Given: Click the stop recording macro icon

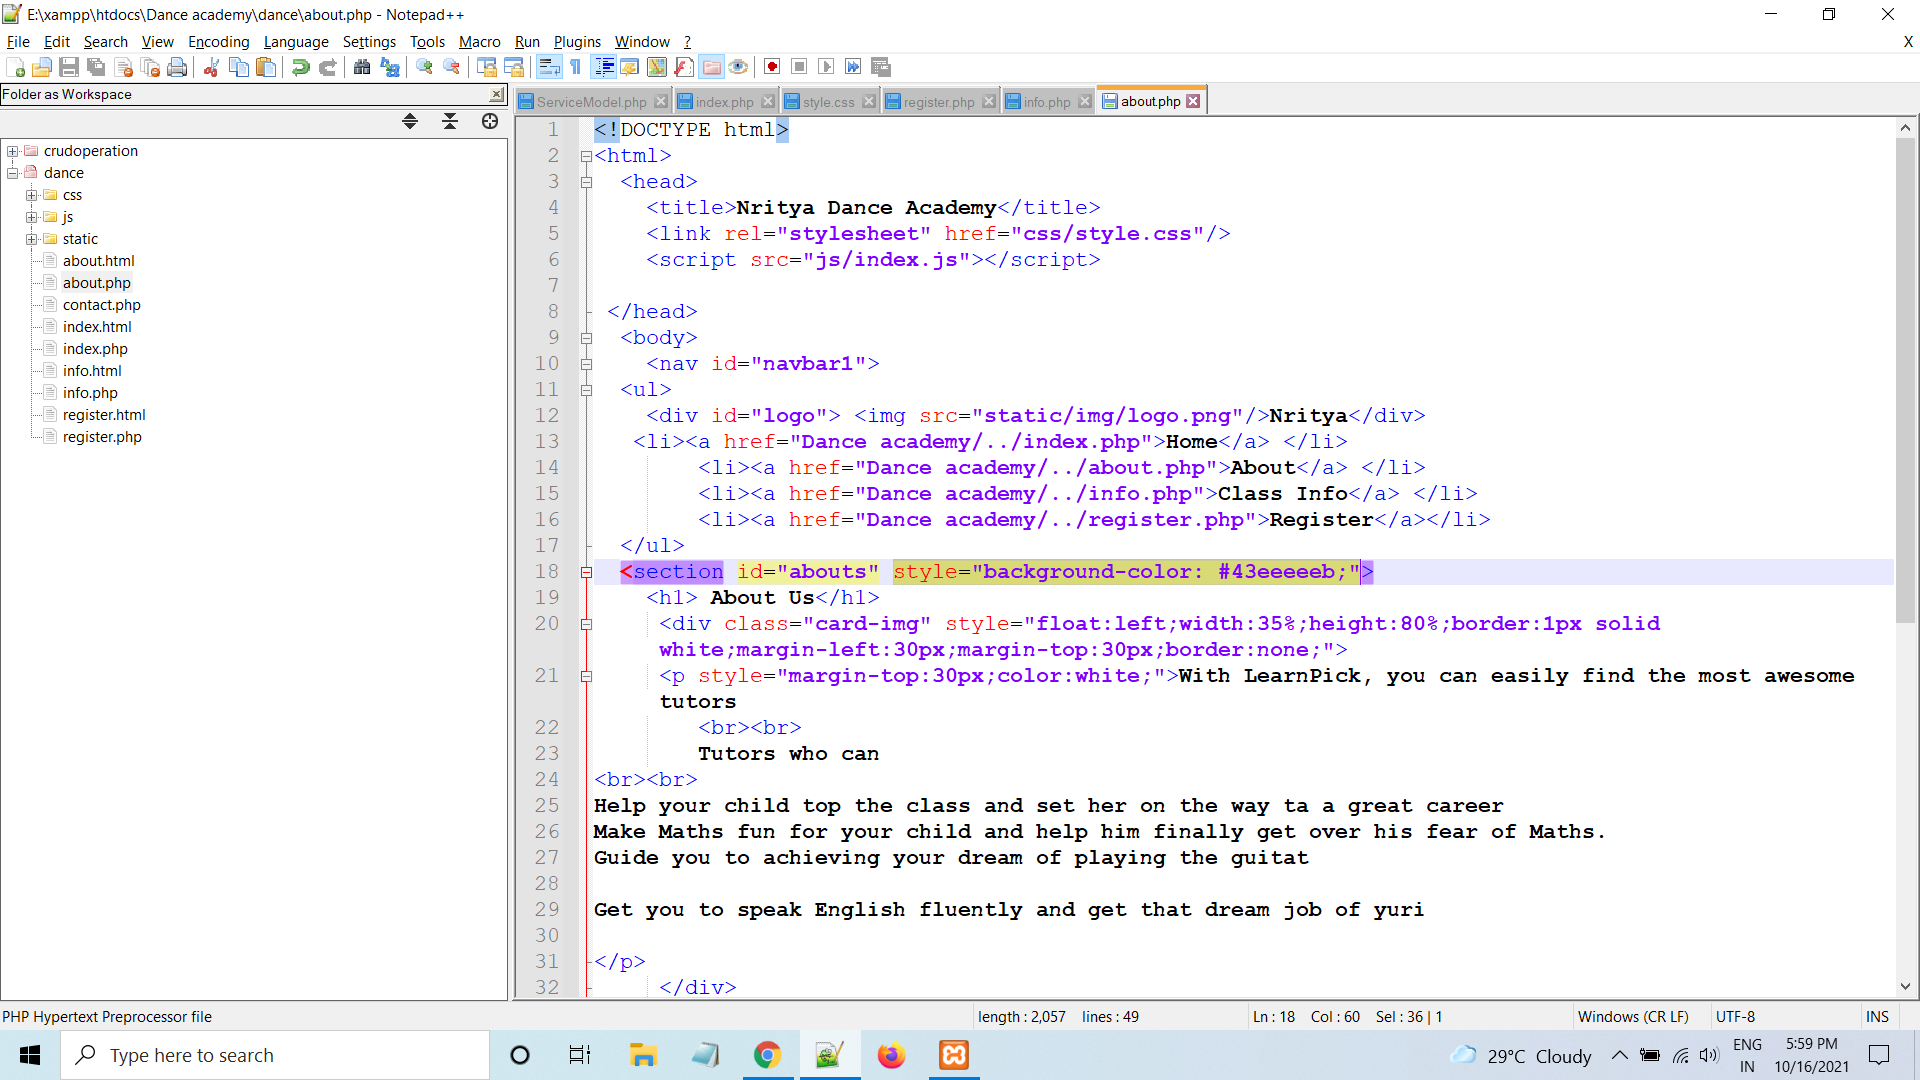Looking at the screenshot, I should tap(799, 67).
